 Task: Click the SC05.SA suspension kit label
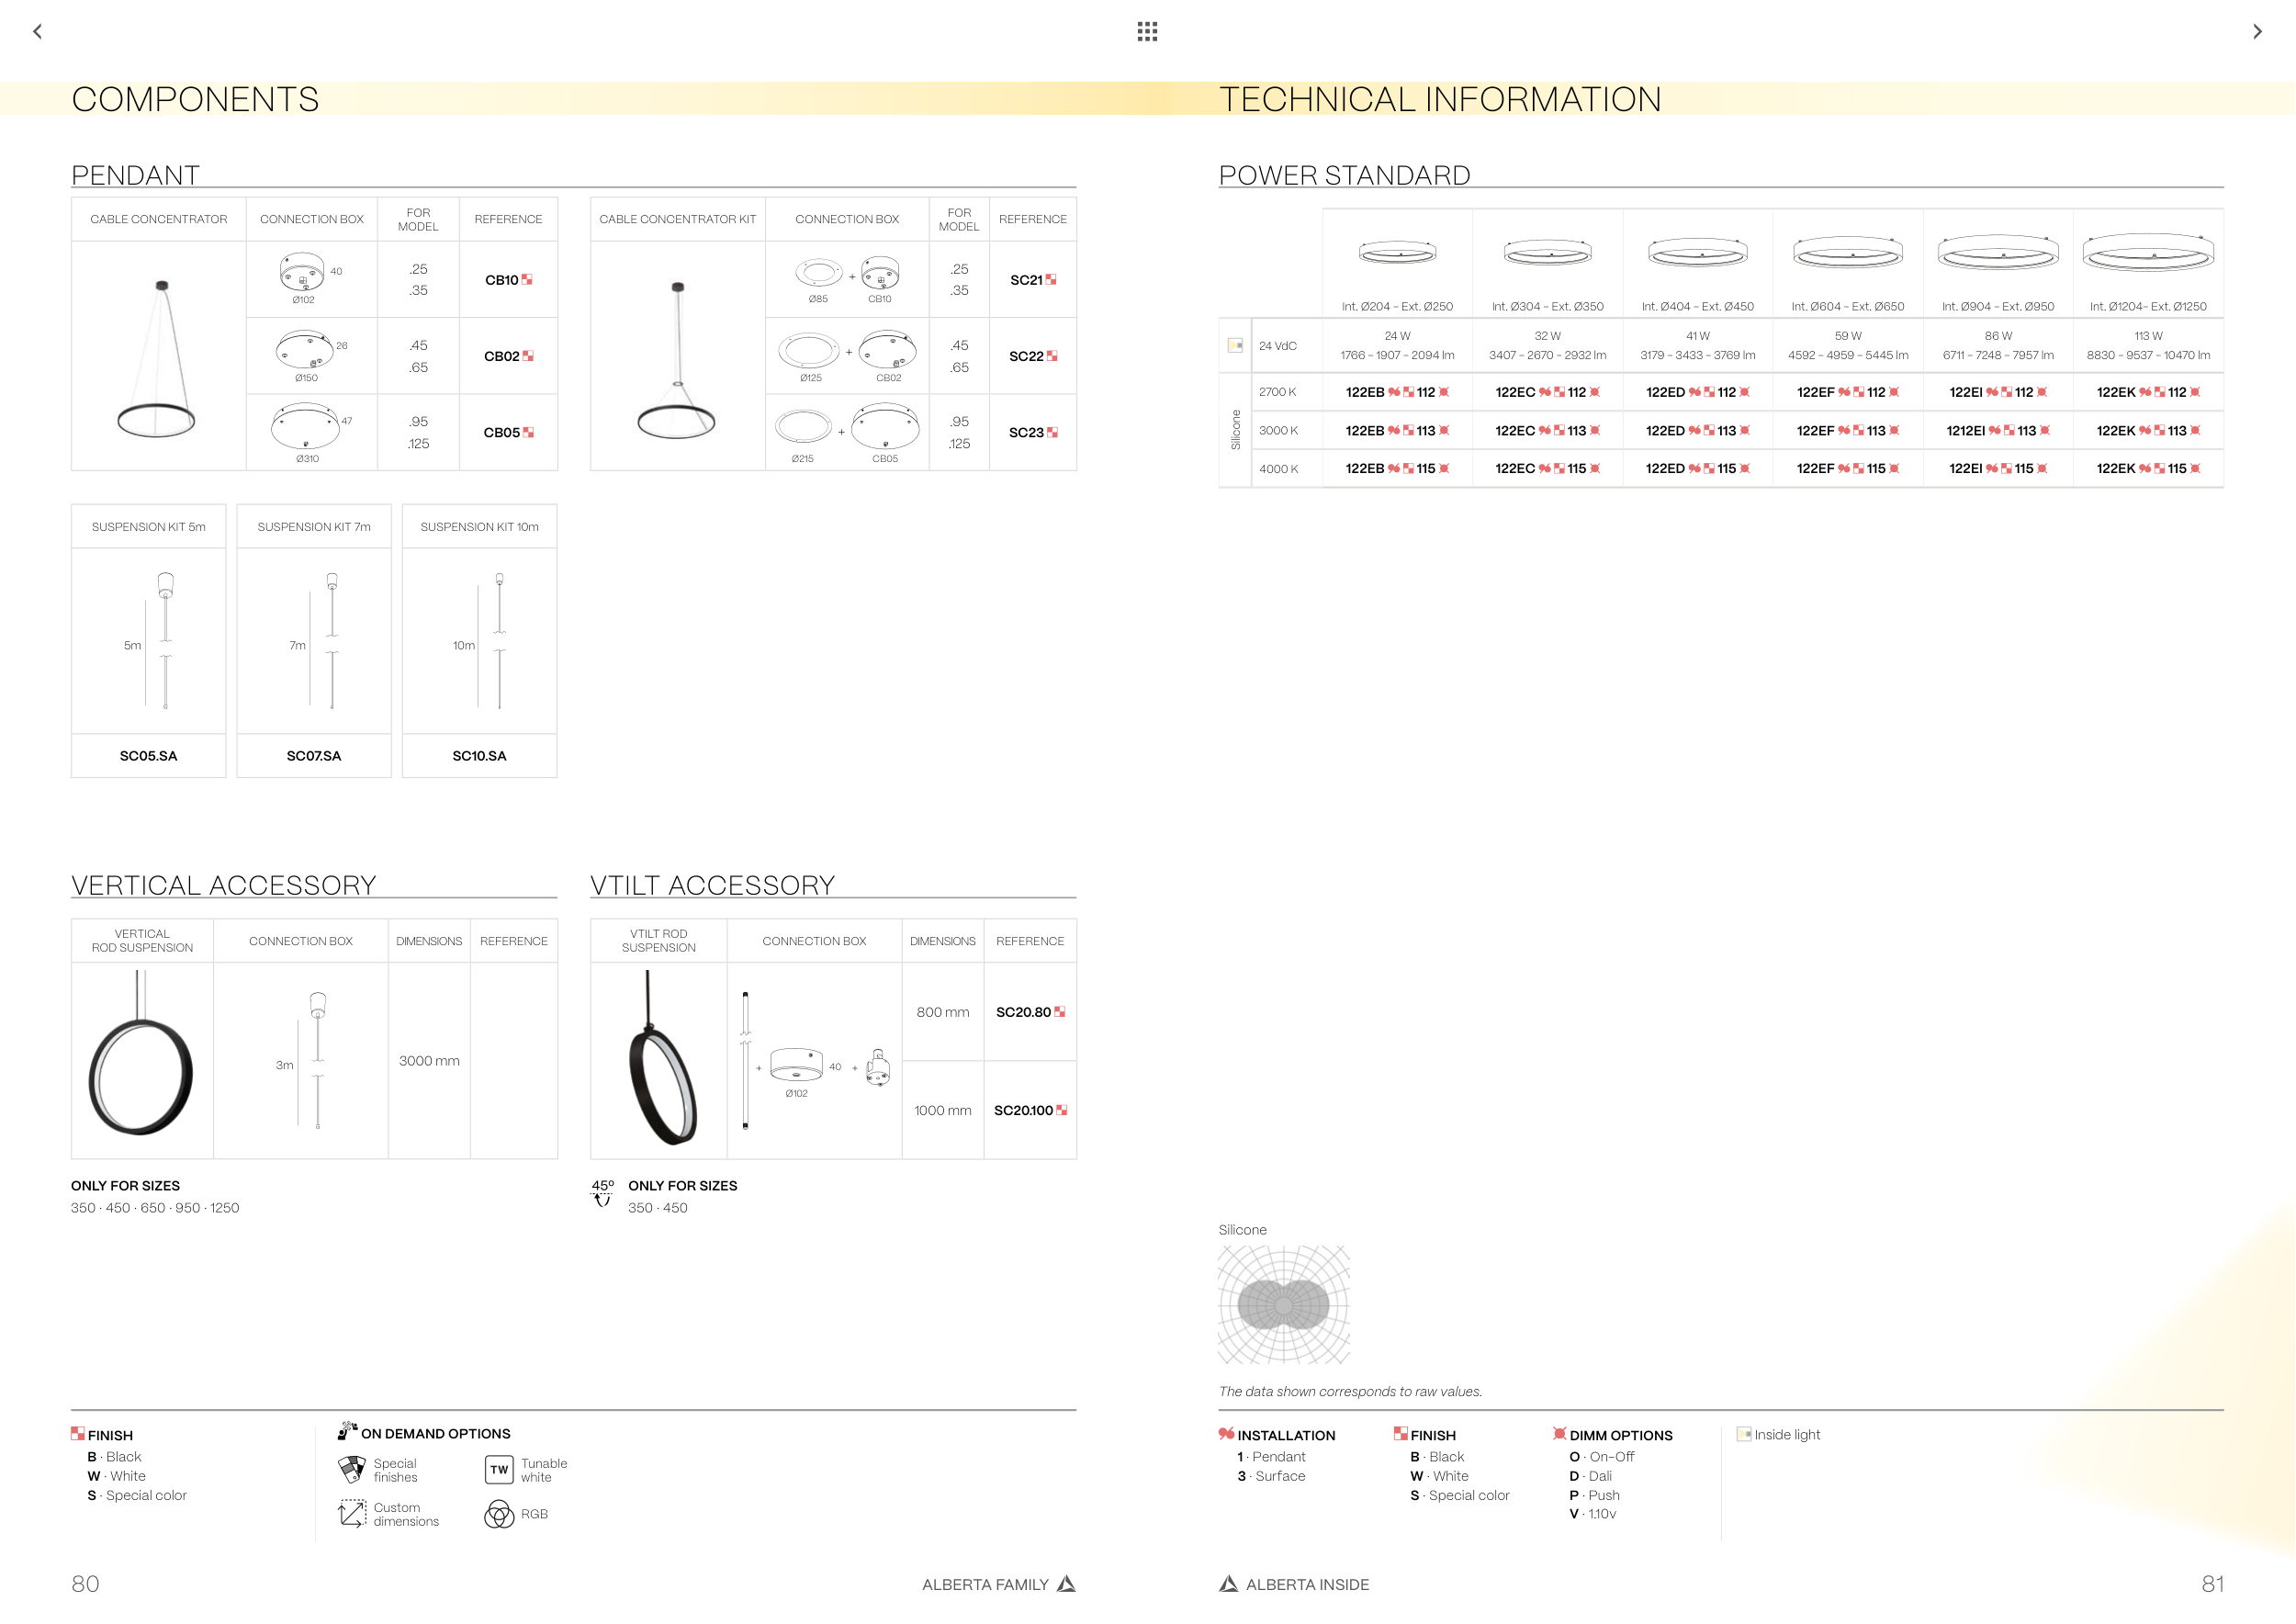[148, 756]
